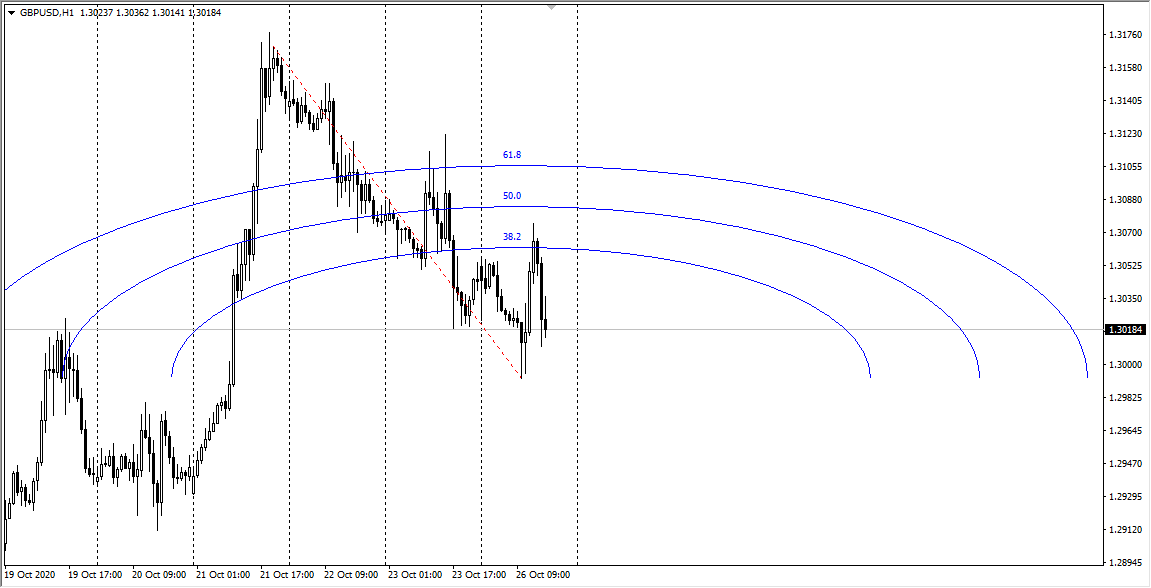Viewport: 1151px width, 588px height.
Task: Select the 50.0 Fibonacci arc label
Action: pyautogui.click(x=512, y=196)
